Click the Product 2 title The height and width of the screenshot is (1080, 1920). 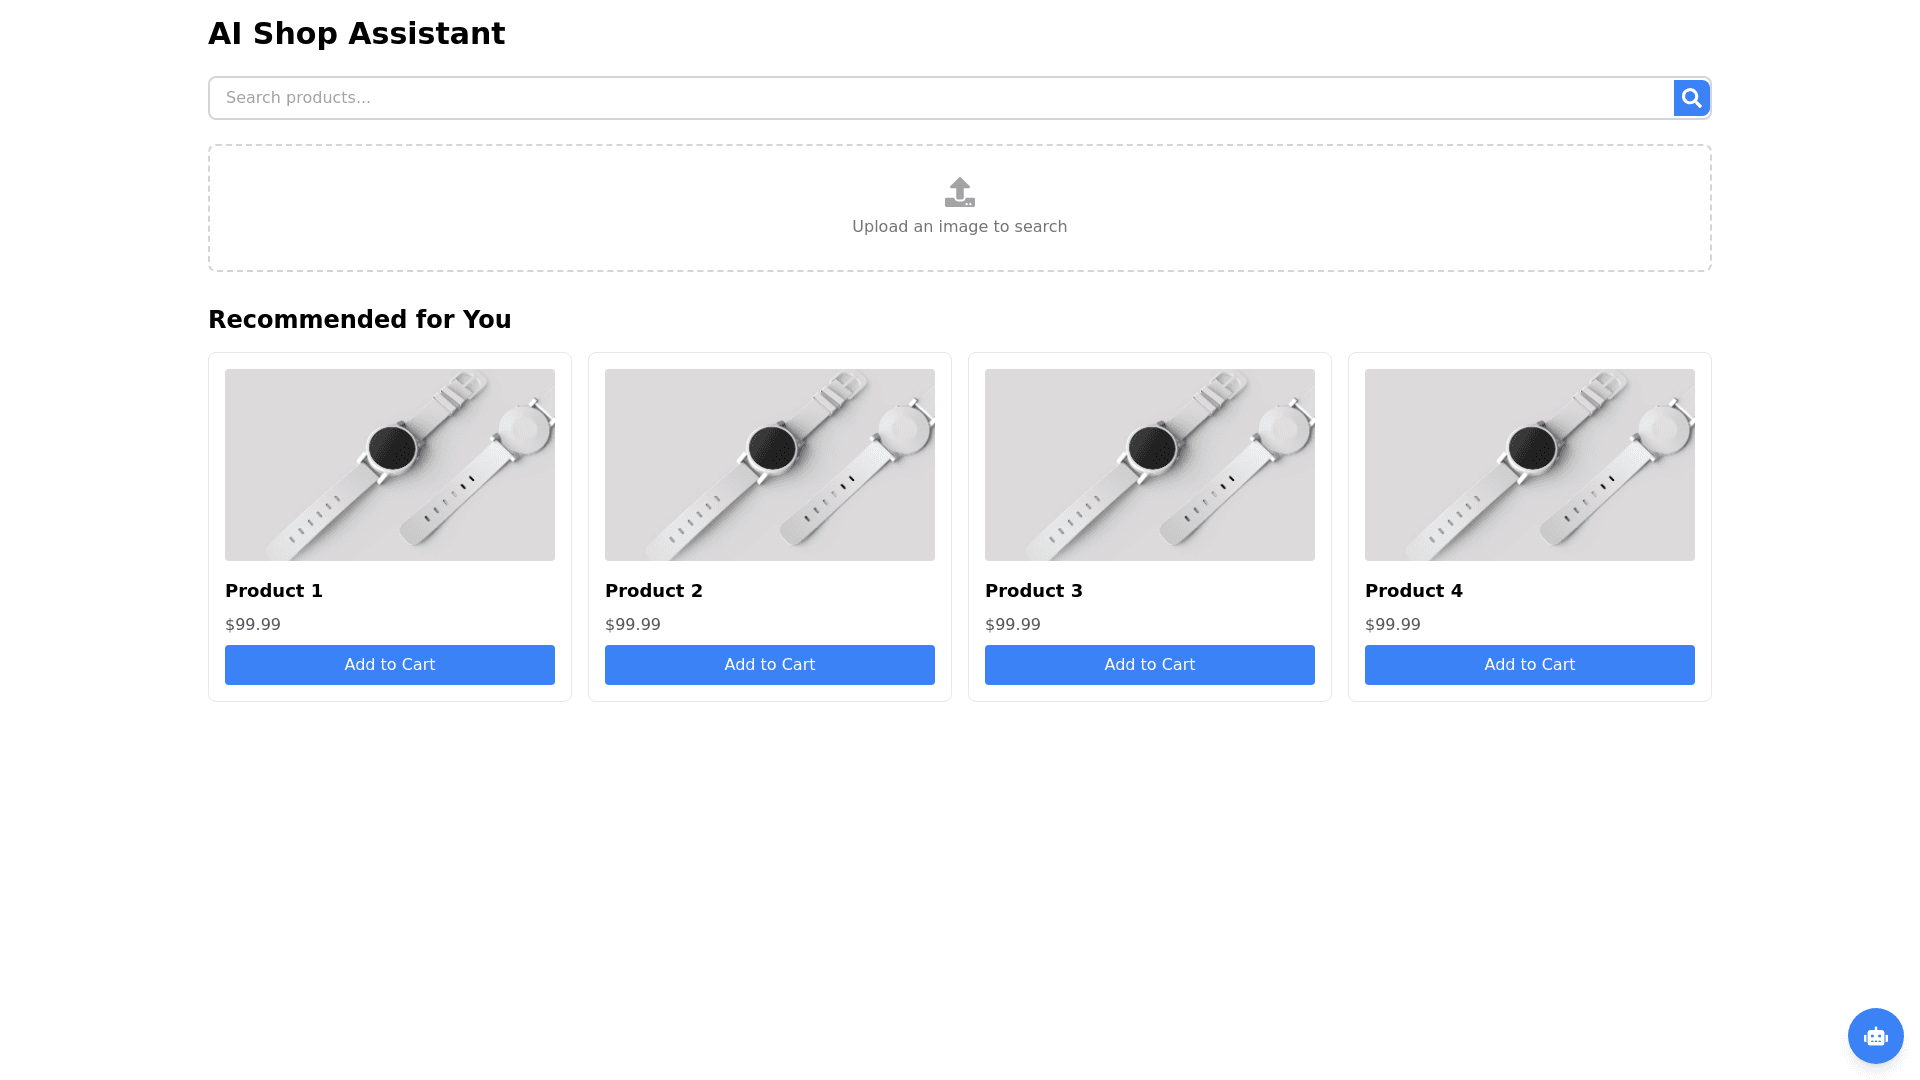pos(654,591)
